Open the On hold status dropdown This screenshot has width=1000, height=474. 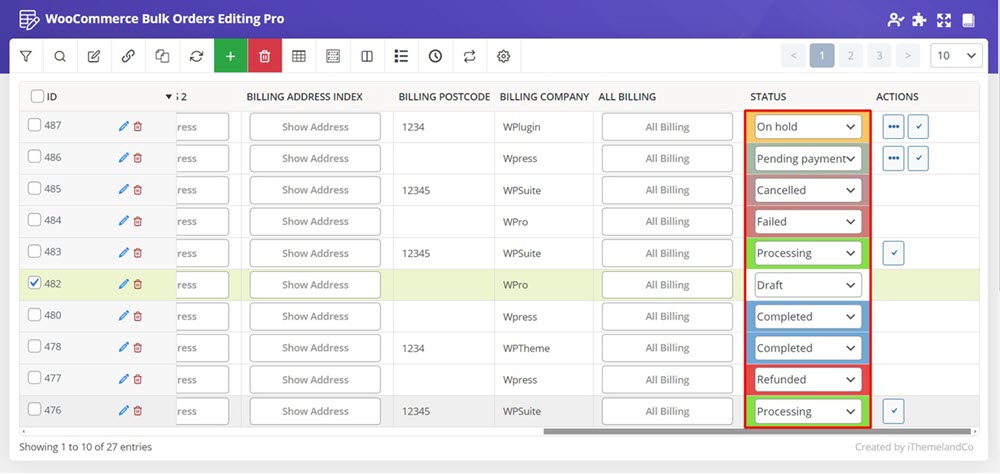click(x=807, y=126)
